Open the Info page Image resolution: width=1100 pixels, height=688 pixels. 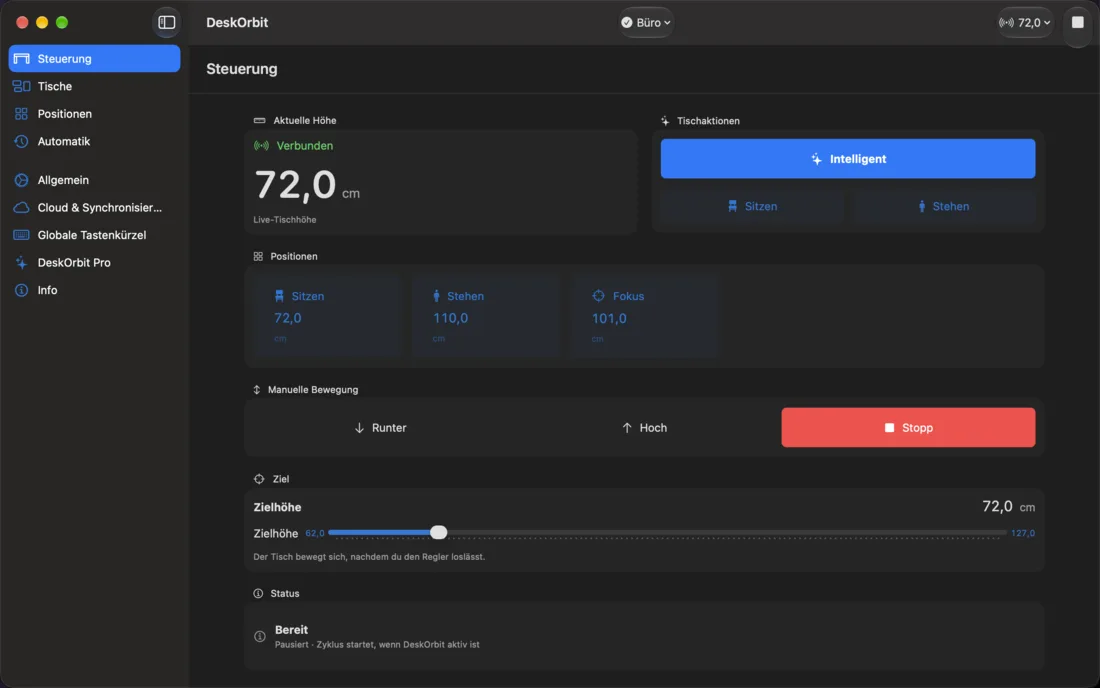(94, 290)
